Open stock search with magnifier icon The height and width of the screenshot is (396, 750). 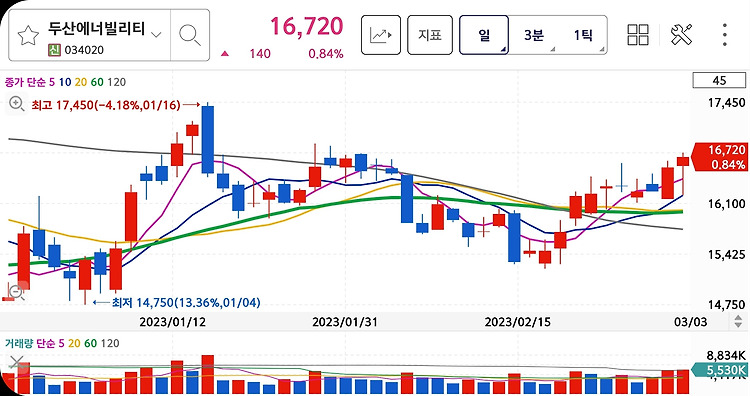[189, 35]
